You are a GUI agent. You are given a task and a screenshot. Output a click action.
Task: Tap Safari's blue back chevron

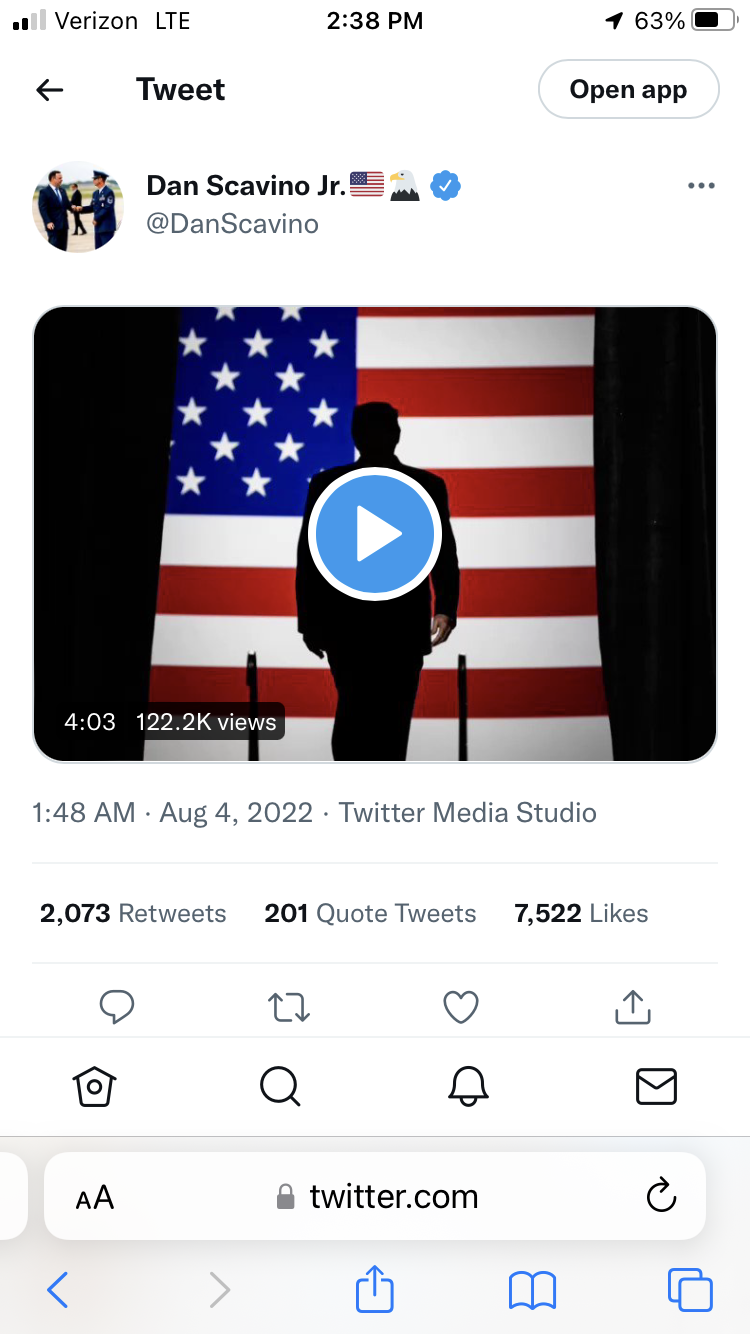58,1290
